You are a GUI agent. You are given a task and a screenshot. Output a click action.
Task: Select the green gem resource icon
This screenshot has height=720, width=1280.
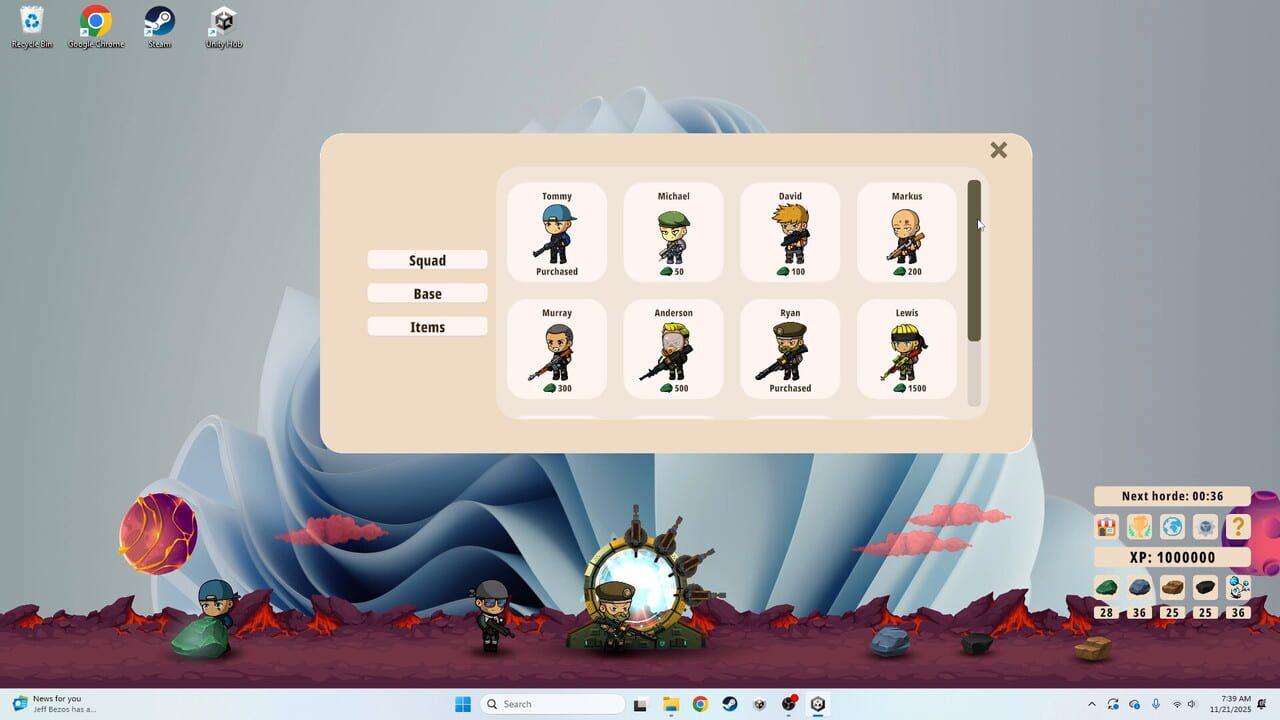pos(1106,588)
